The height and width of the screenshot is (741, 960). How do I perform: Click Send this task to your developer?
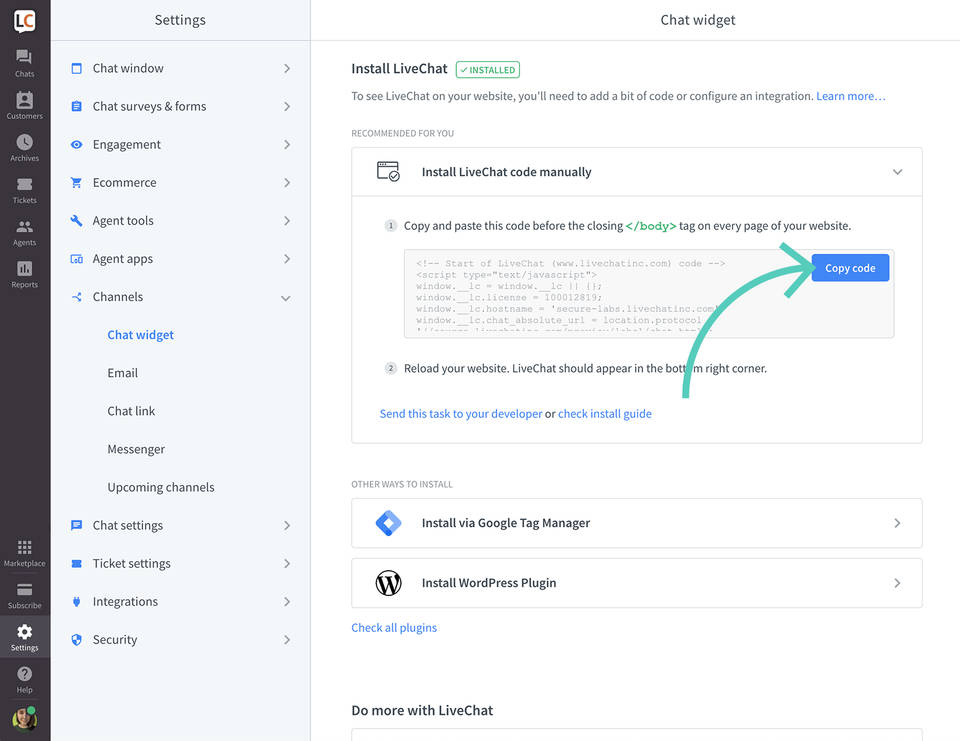(461, 414)
